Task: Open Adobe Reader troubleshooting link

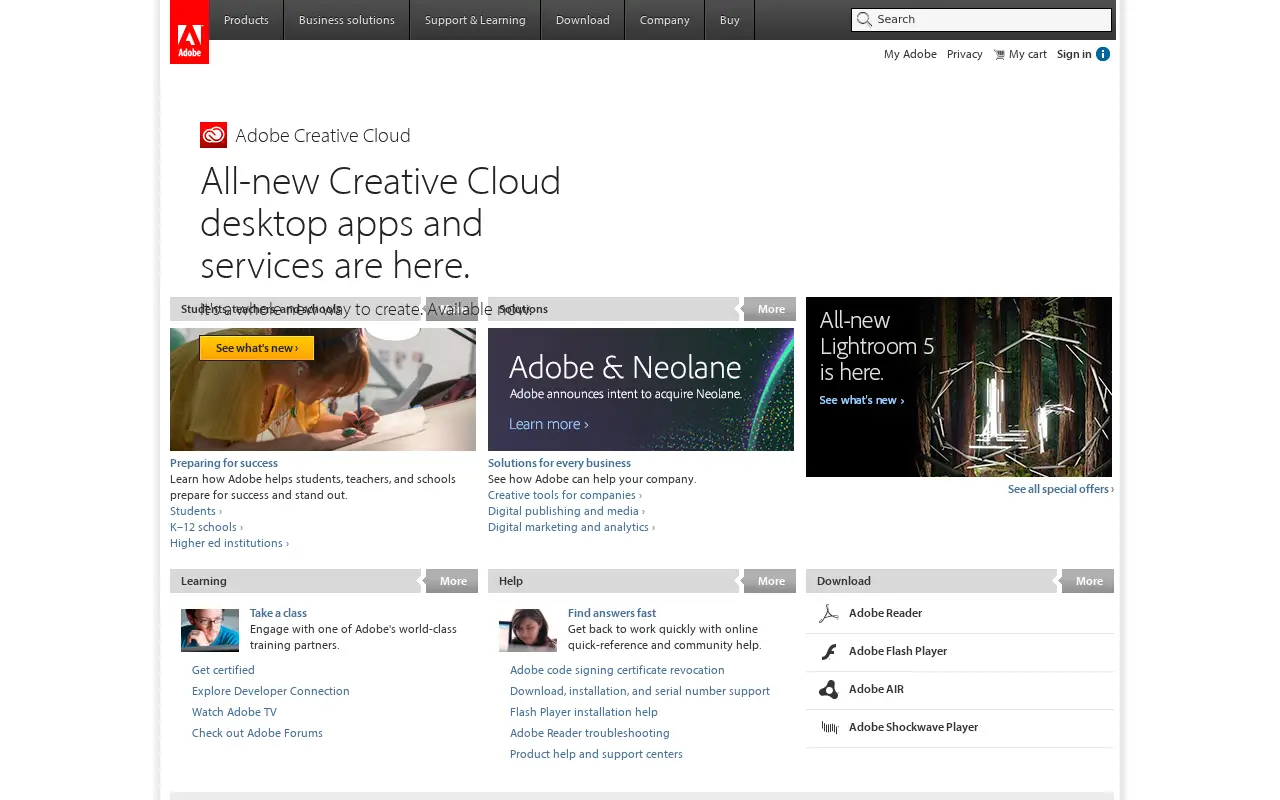Action: [x=590, y=733]
